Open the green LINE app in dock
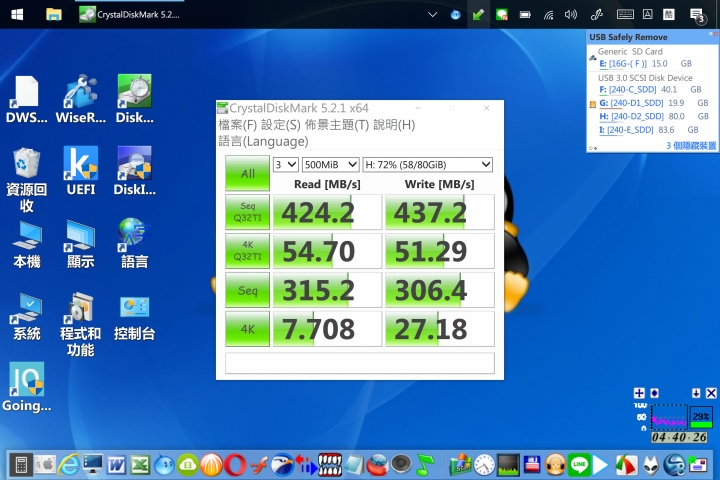This screenshot has height=480, width=720. point(579,465)
